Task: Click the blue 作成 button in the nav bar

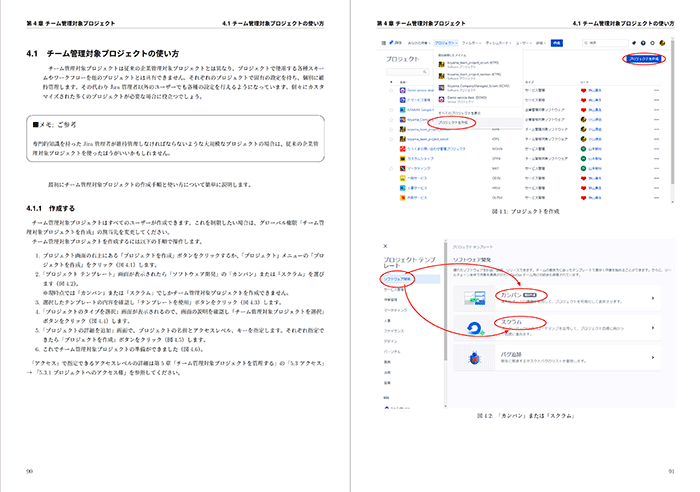Action: tap(556, 43)
